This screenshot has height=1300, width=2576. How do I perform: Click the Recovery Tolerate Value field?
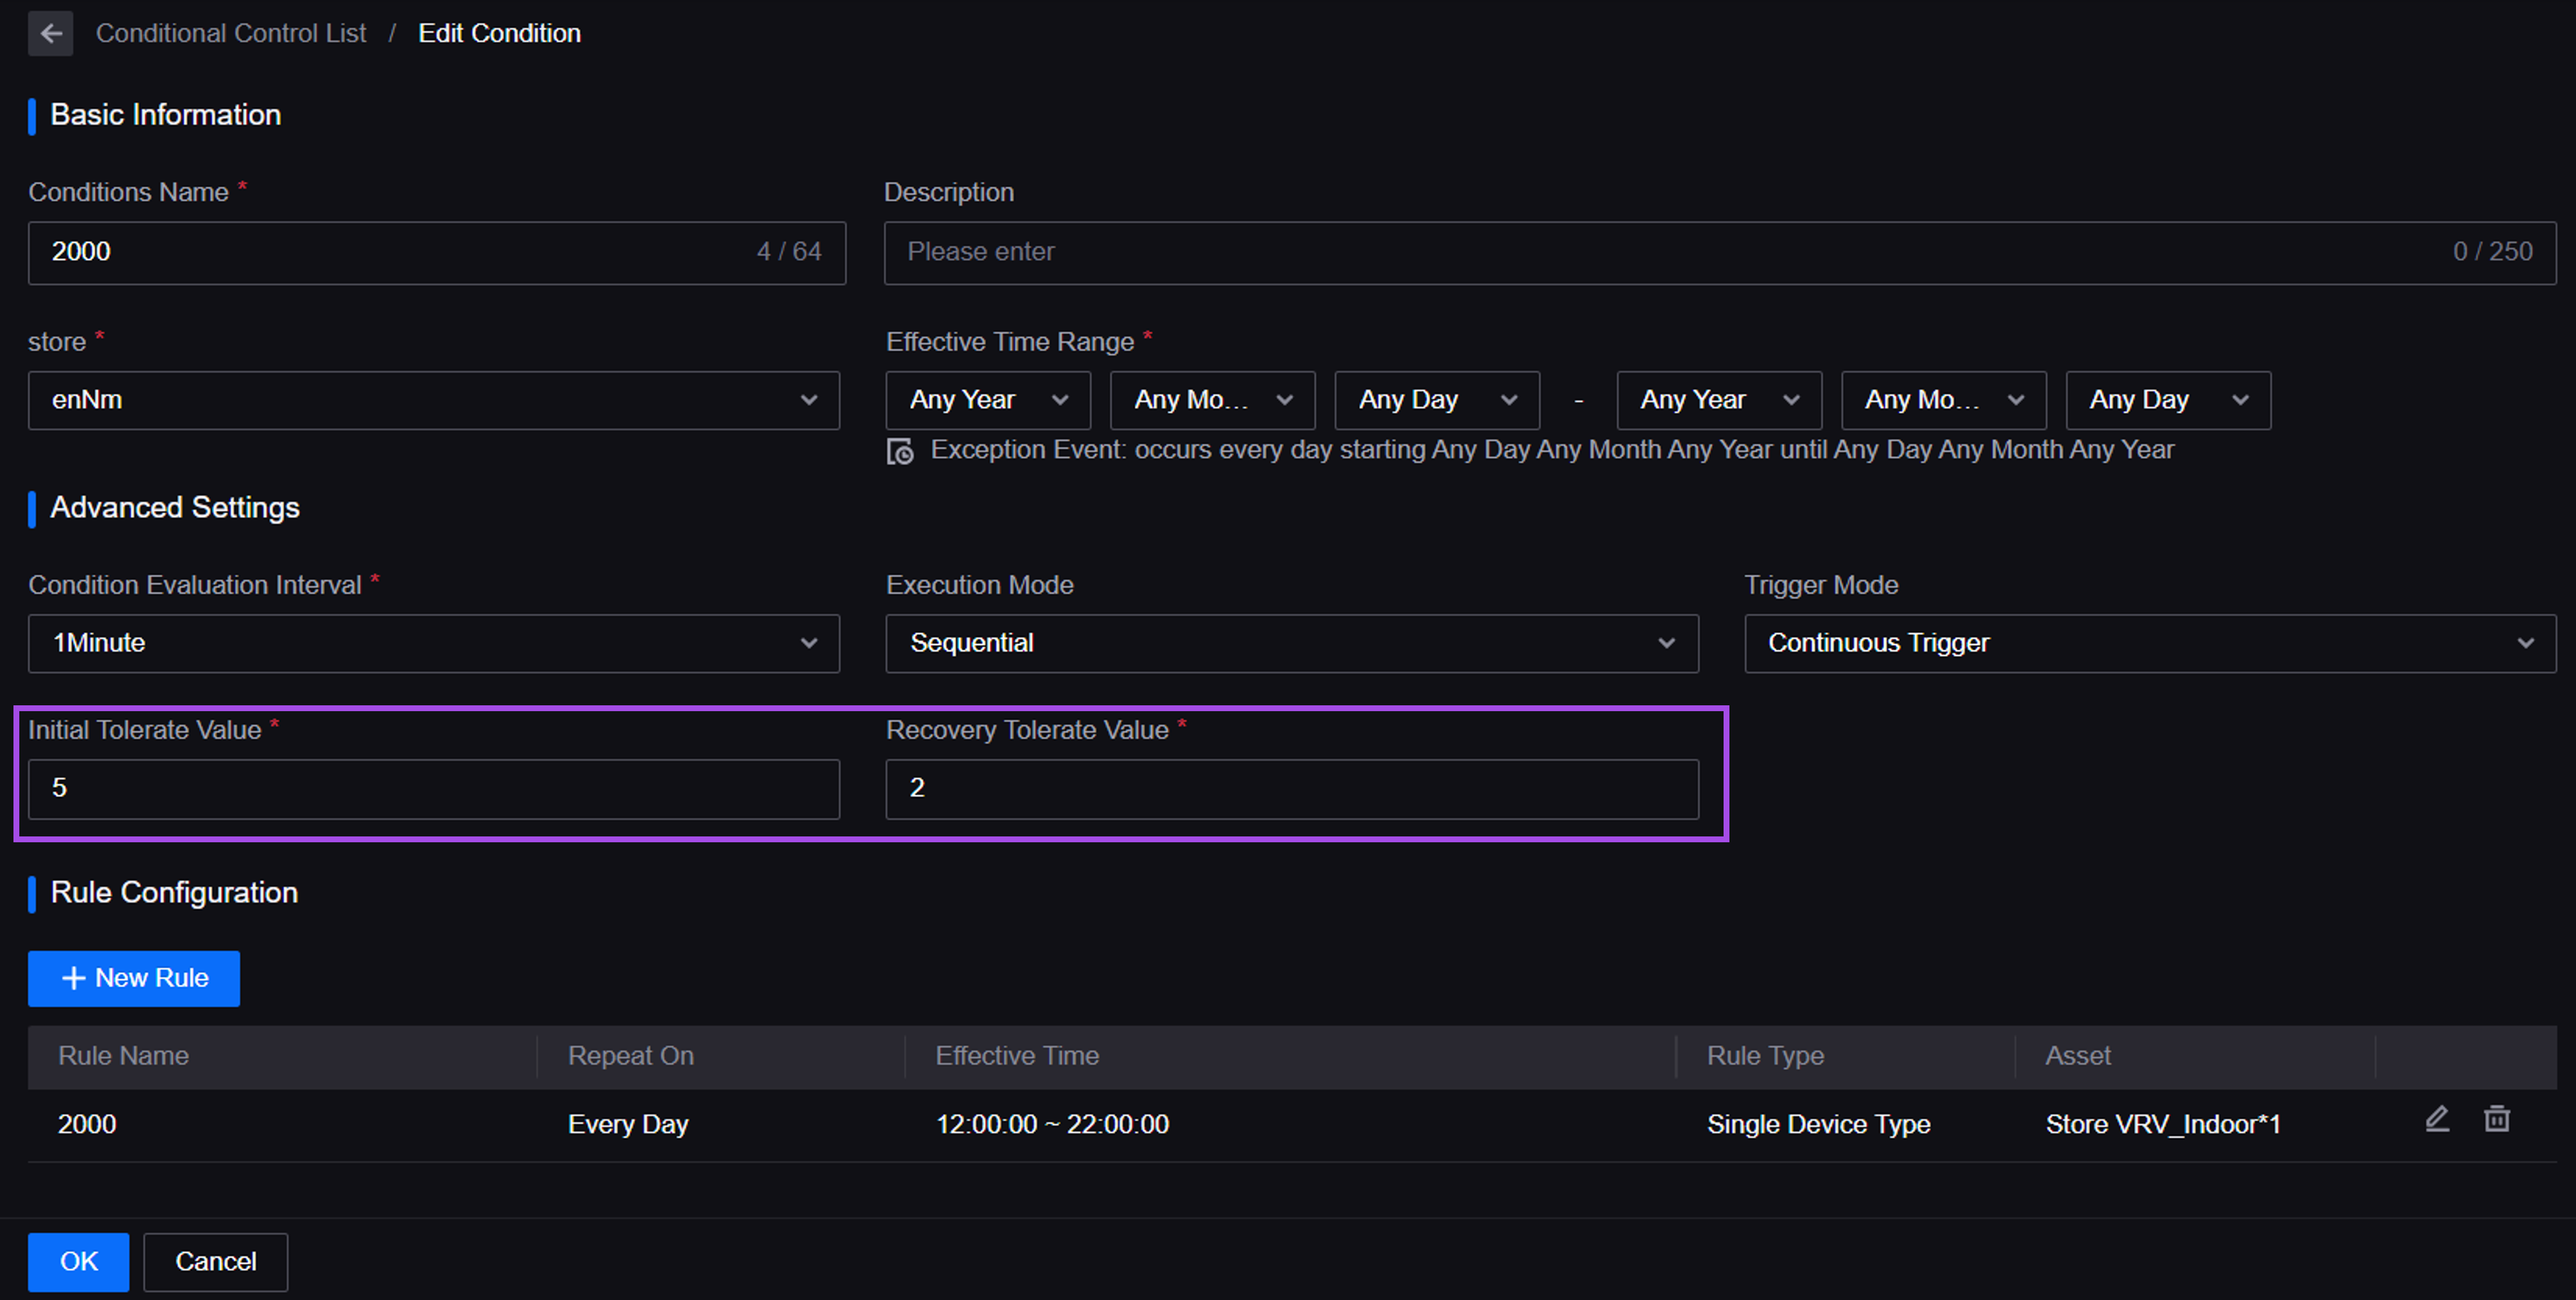pos(1291,788)
